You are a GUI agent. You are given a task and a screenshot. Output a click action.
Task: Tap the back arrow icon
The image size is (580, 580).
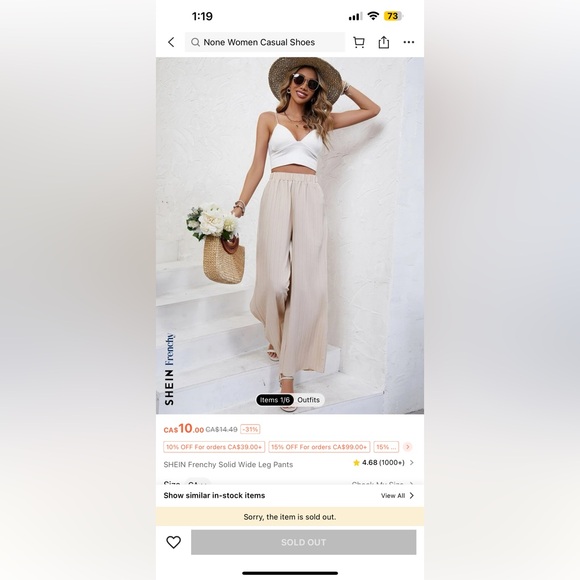(x=171, y=42)
